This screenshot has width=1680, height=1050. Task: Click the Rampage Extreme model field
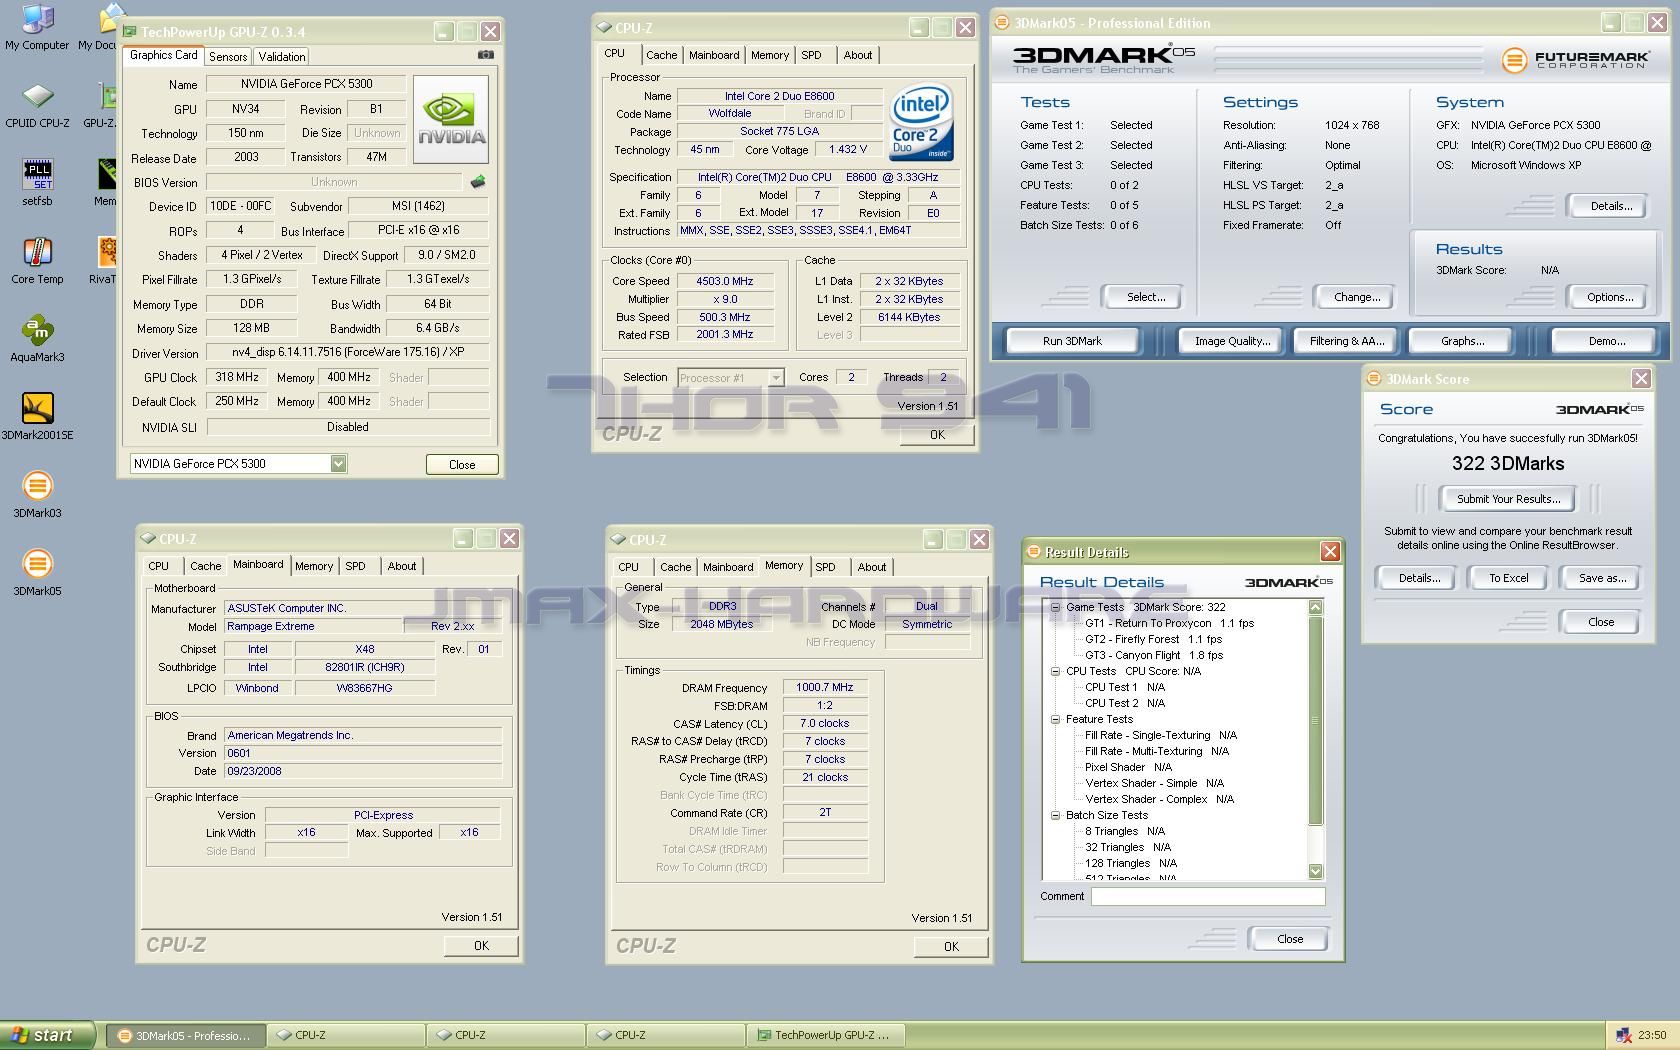point(313,626)
